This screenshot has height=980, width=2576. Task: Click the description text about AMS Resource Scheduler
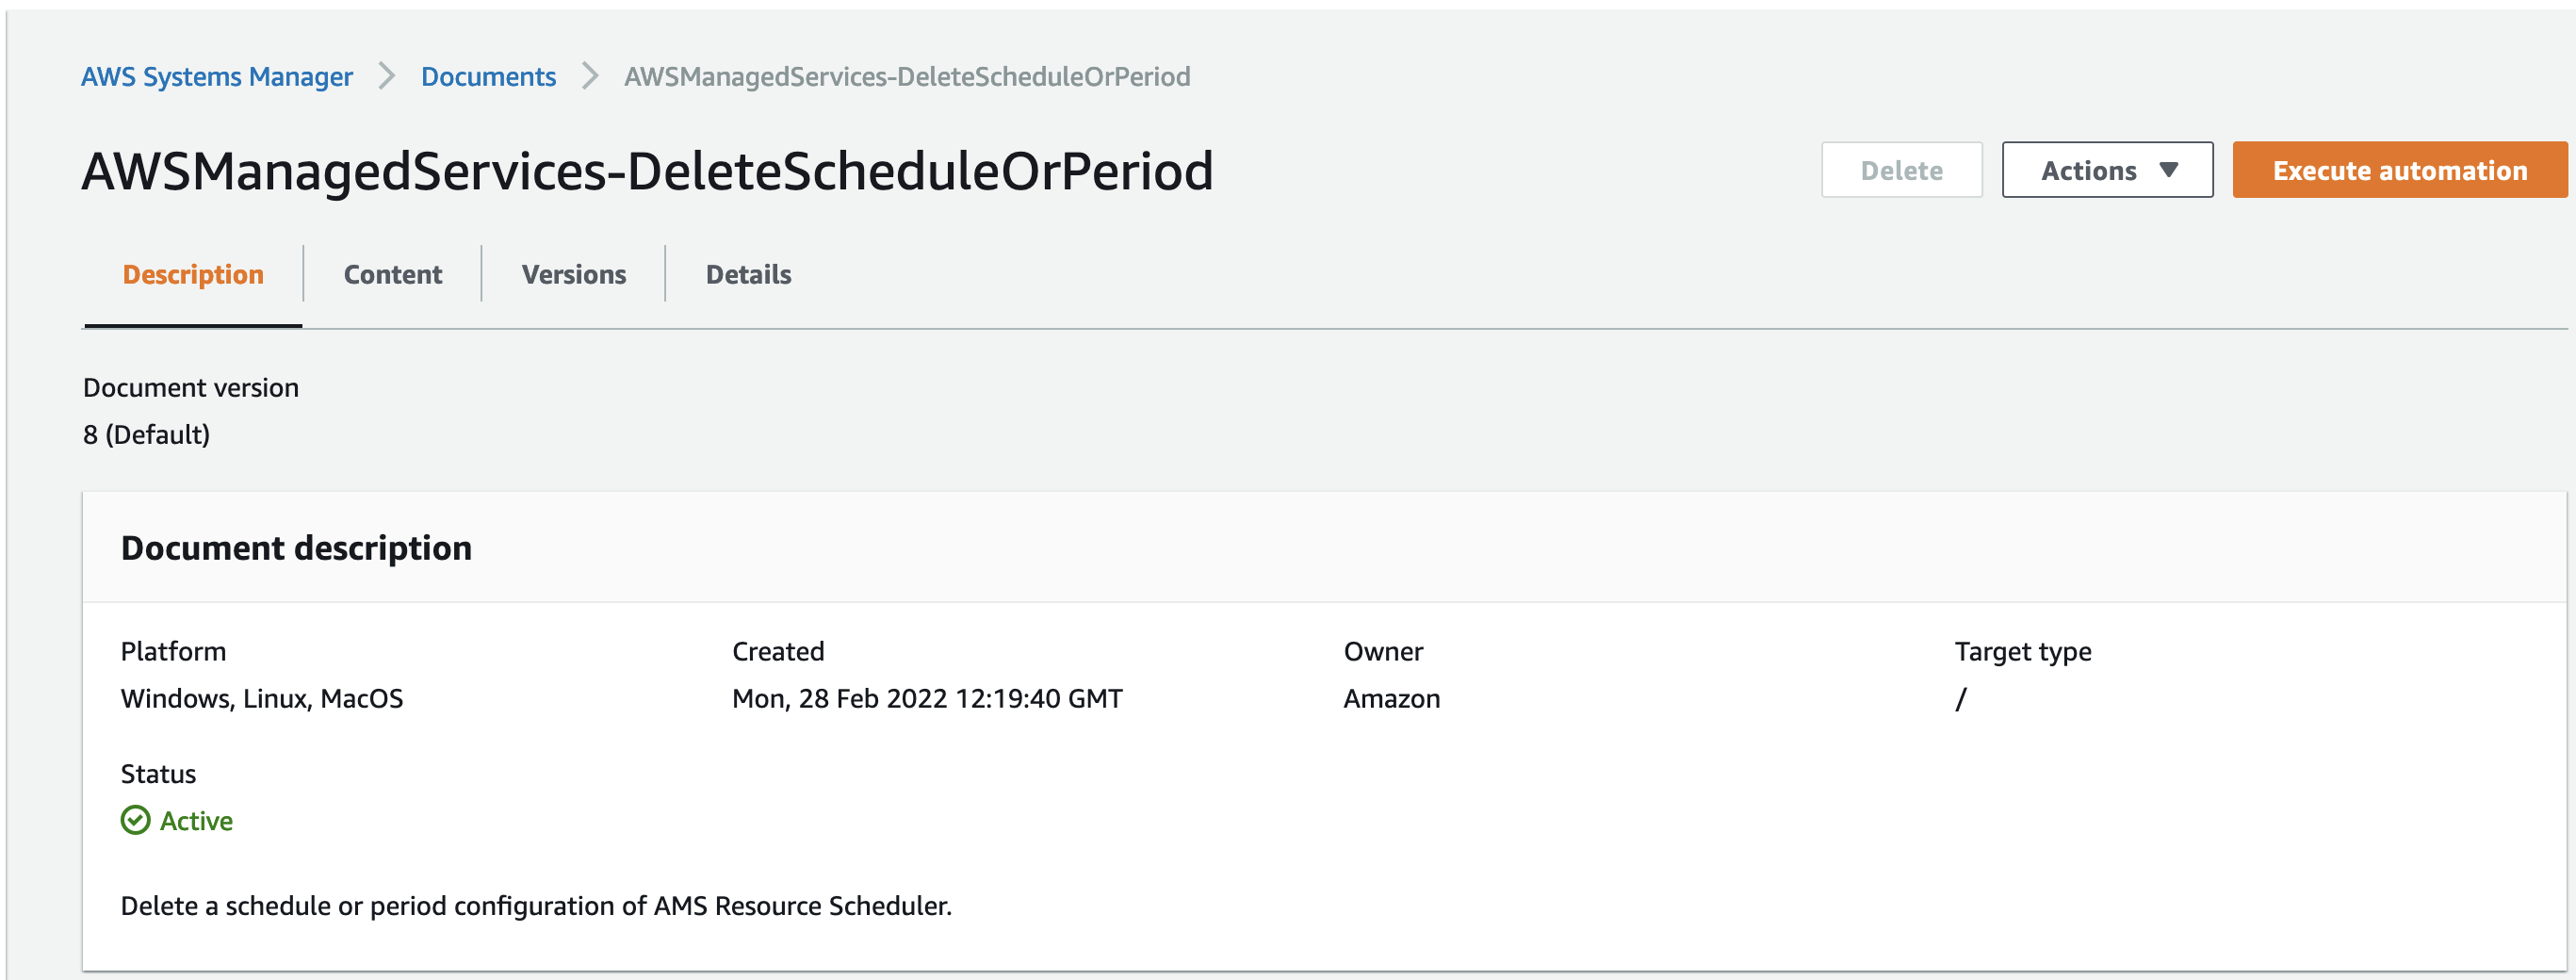536,905
